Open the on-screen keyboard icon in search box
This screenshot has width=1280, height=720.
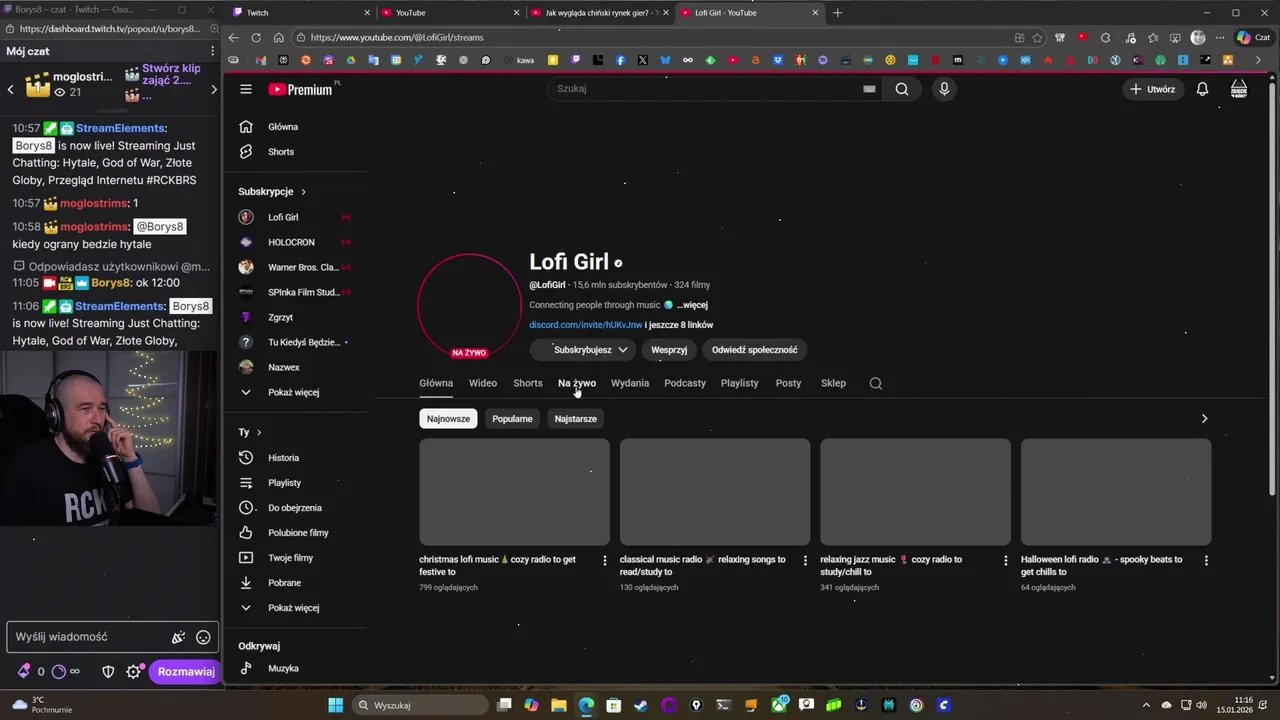tap(869, 89)
